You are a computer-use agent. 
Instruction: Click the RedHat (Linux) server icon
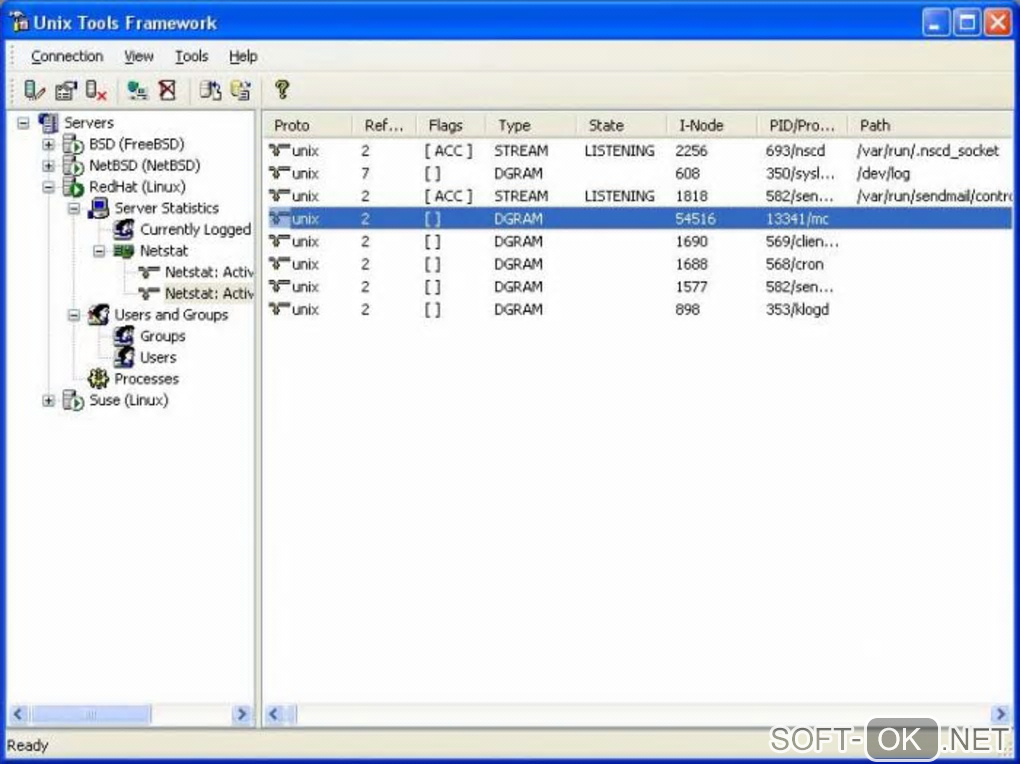coord(73,187)
